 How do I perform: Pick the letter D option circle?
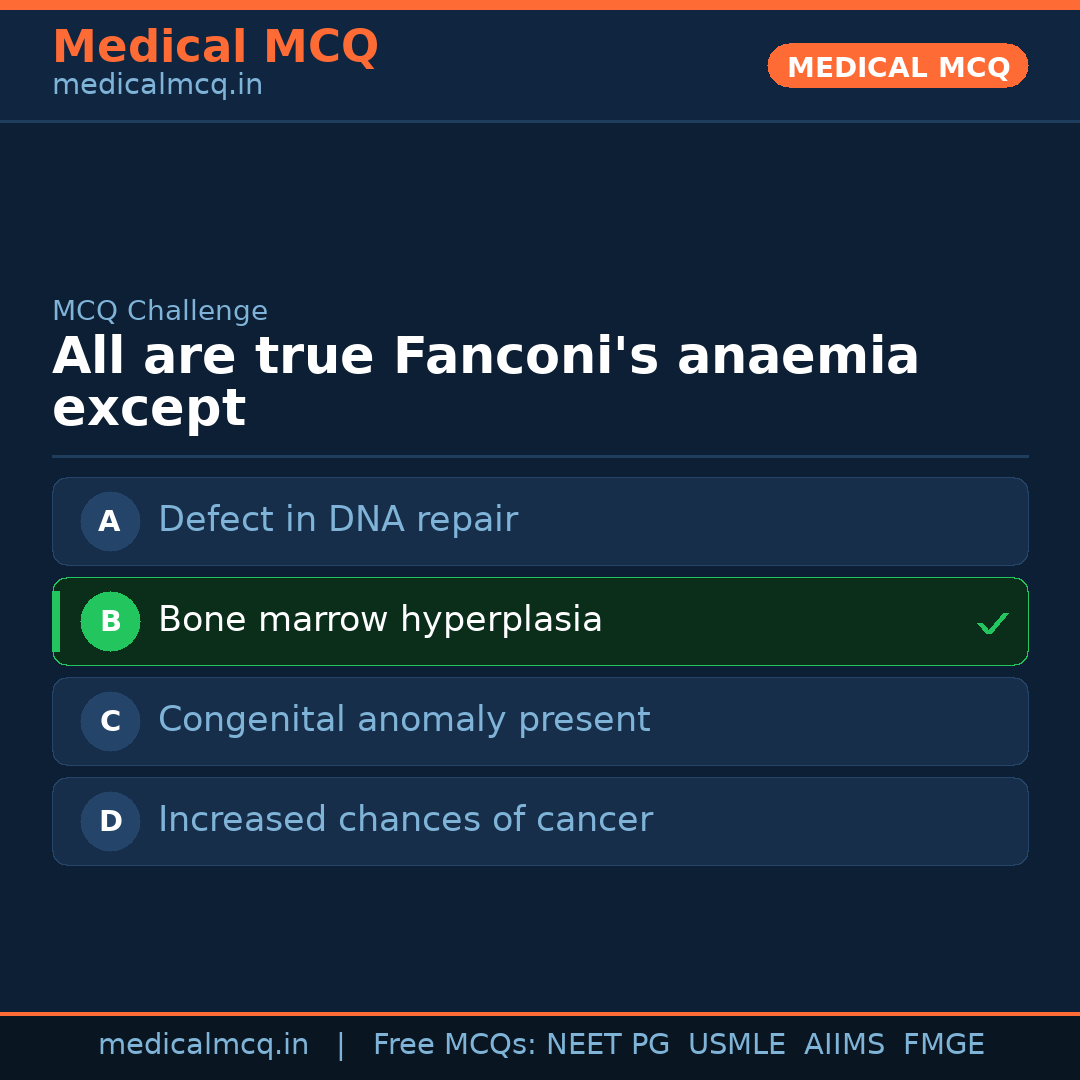(110, 821)
